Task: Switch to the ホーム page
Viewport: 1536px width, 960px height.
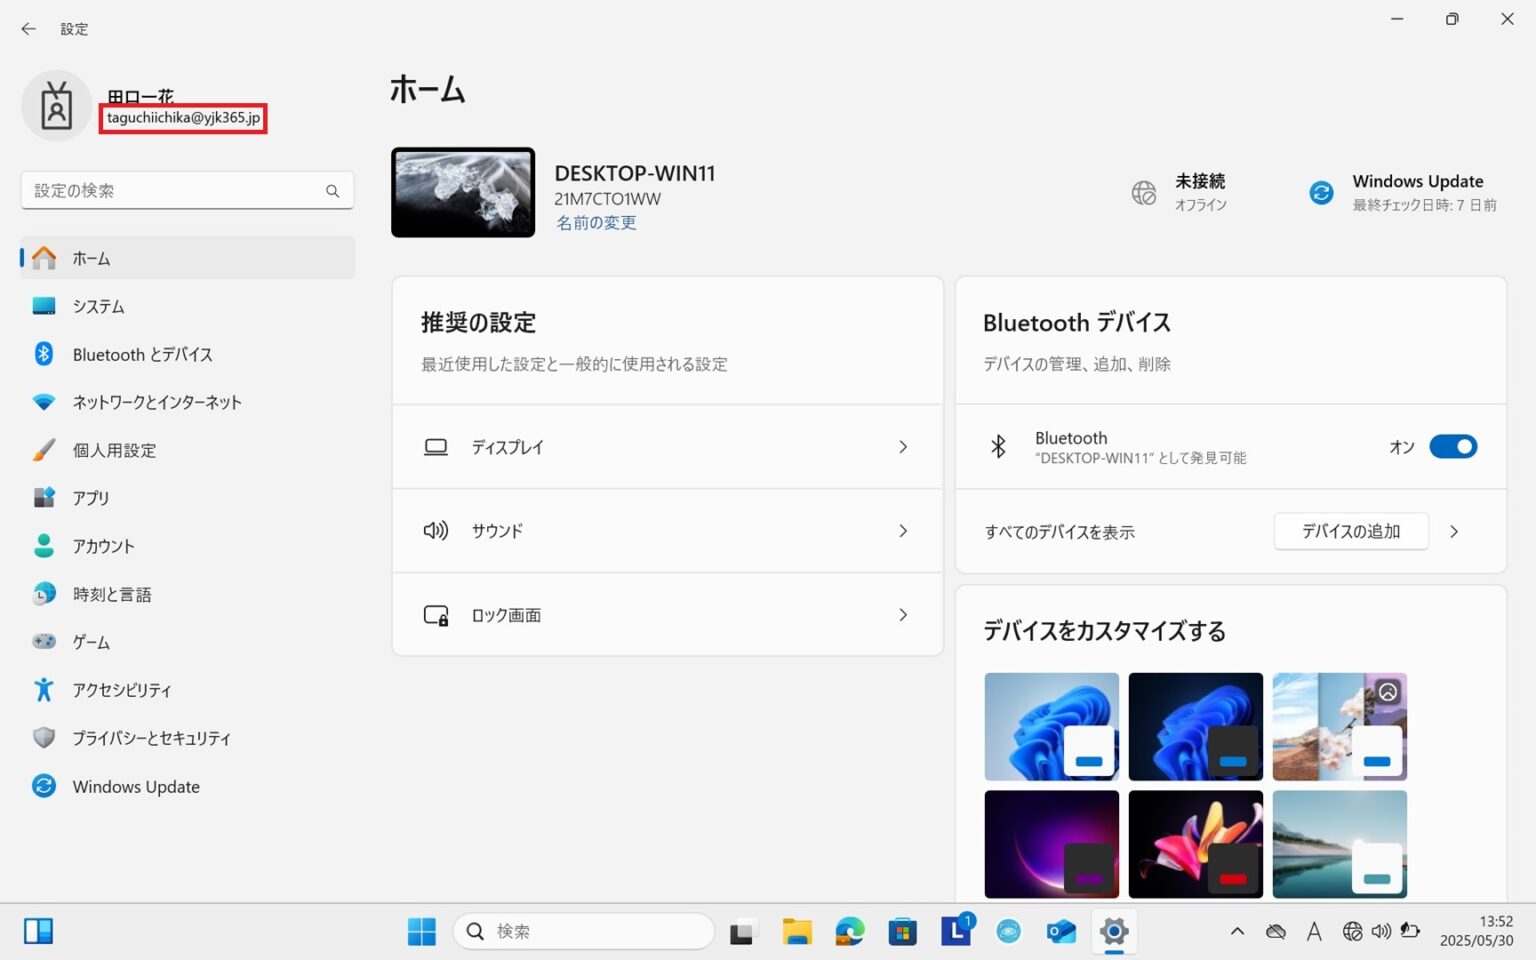Action: click(x=92, y=258)
